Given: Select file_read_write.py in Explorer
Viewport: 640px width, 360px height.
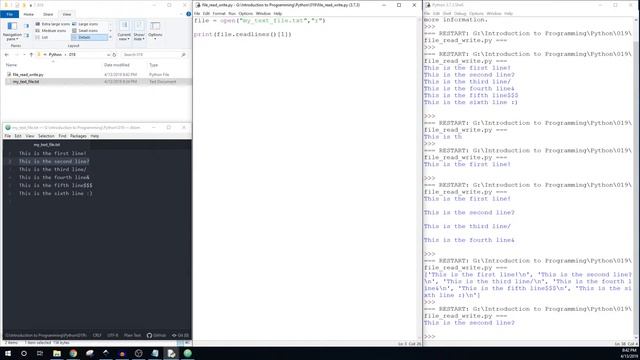Looking at the screenshot, I should pos(28,75).
